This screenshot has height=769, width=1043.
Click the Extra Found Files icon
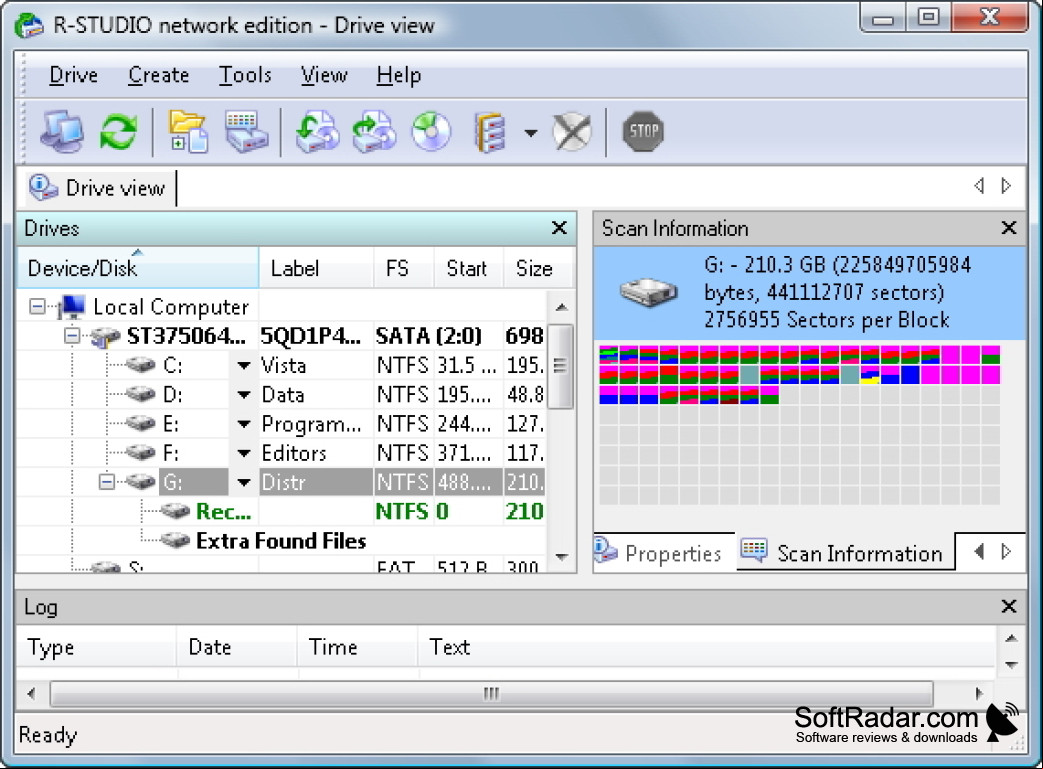176,540
